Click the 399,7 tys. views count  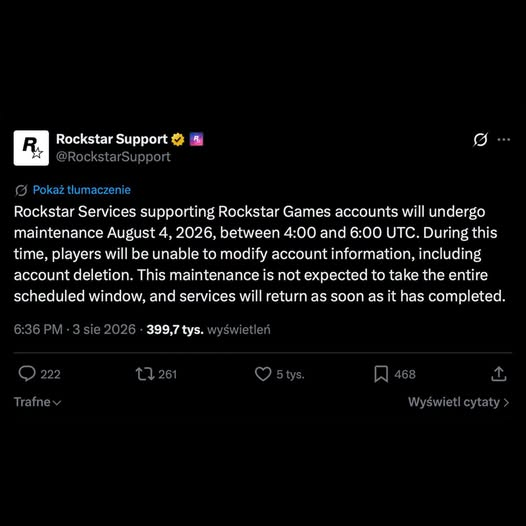click(x=175, y=330)
